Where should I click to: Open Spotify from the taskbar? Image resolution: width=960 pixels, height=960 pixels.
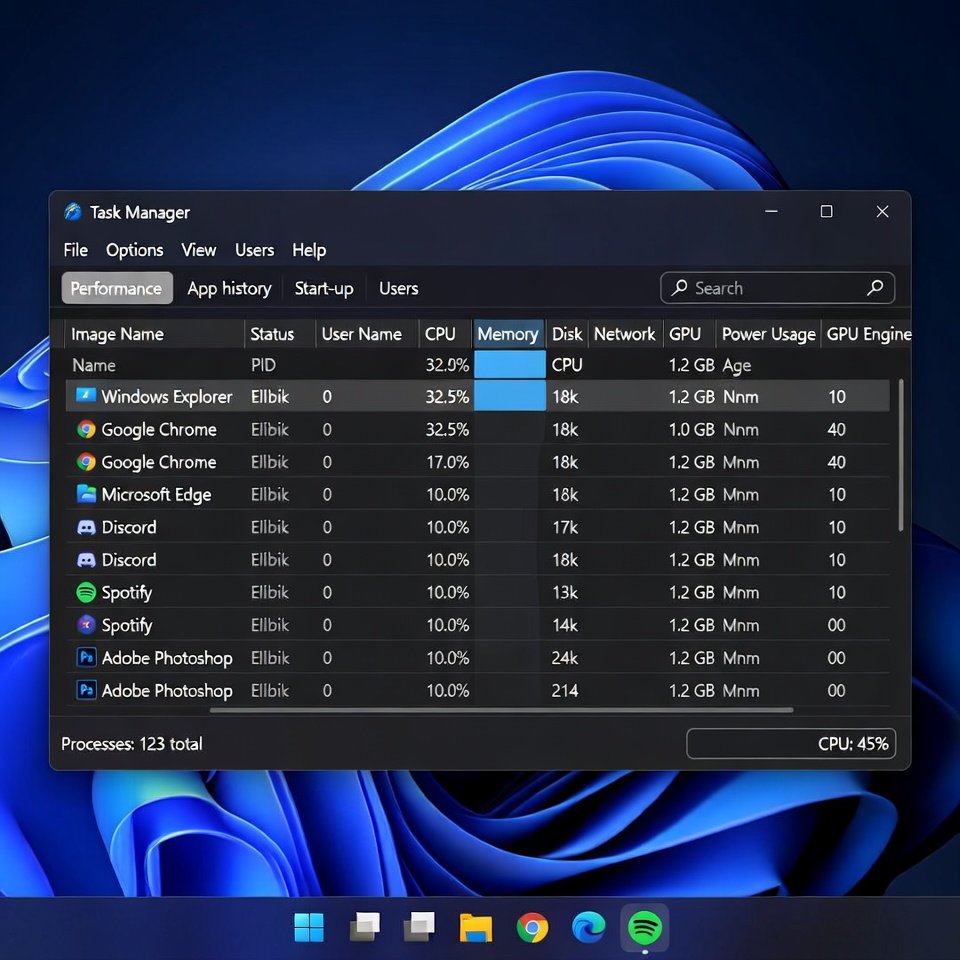point(645,929)
